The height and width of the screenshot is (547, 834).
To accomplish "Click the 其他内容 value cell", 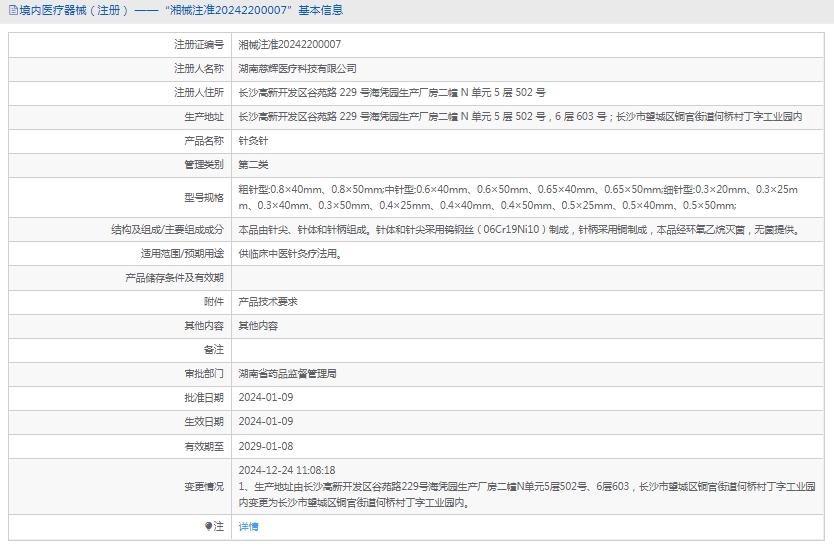I will point(258,326).
